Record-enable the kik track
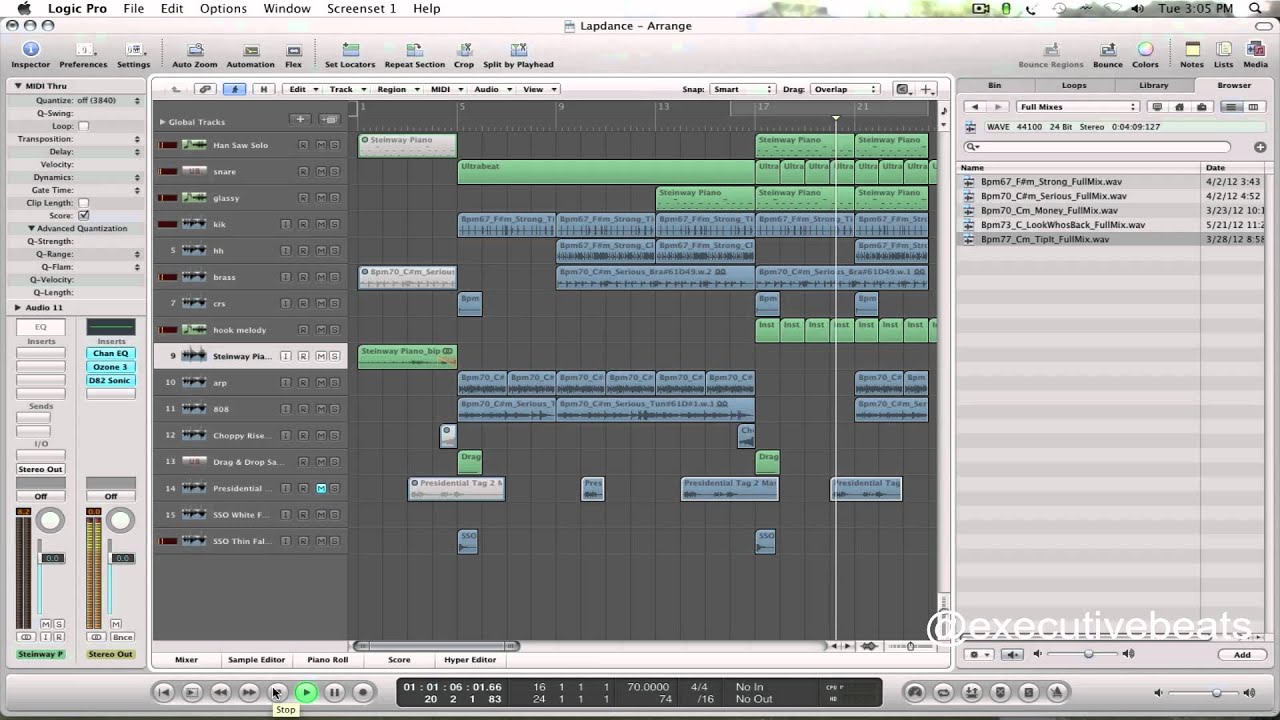 coord(303,224)
